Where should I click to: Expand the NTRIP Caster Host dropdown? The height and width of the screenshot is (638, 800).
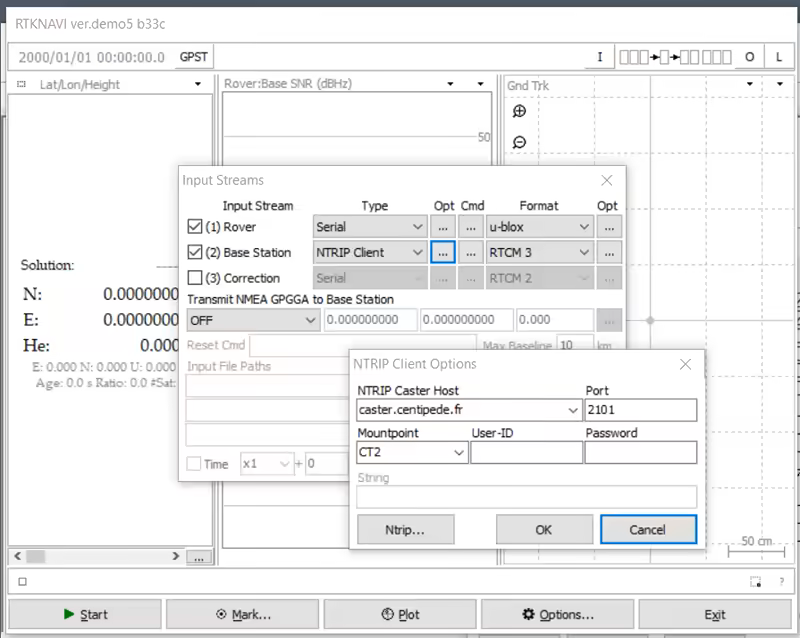[x=572, y=410]
